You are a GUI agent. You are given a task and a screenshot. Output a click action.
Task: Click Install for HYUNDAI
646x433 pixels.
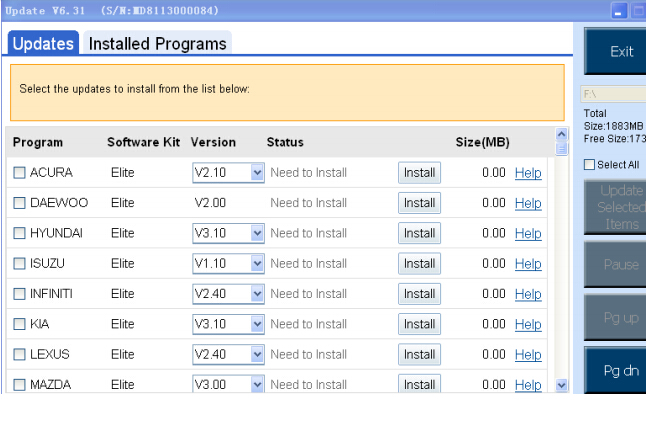(419, 233)
